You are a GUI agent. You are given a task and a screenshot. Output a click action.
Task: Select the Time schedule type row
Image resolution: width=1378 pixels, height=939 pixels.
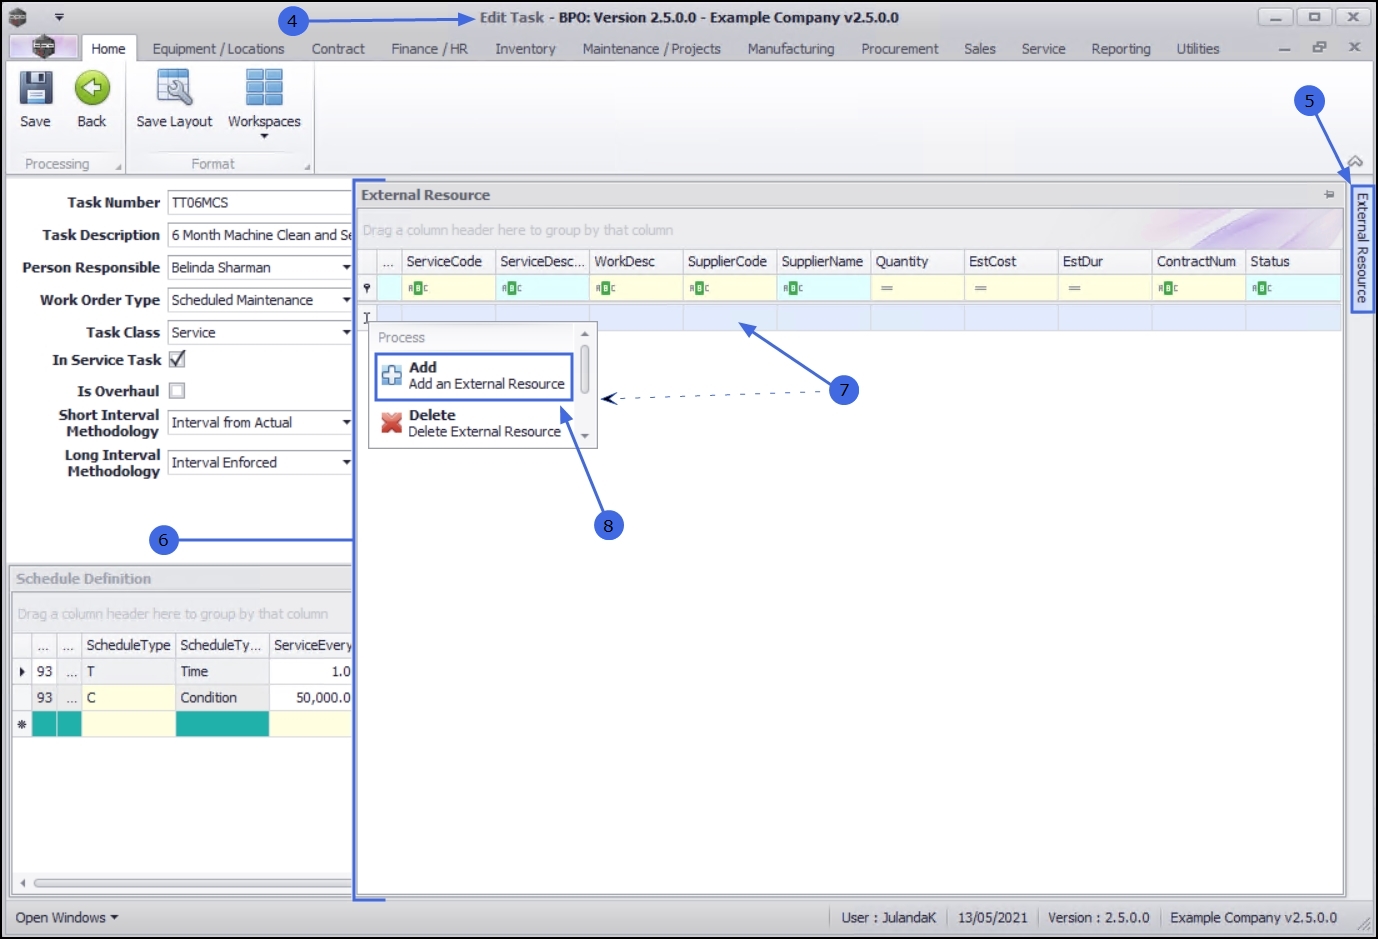point(182,672)
